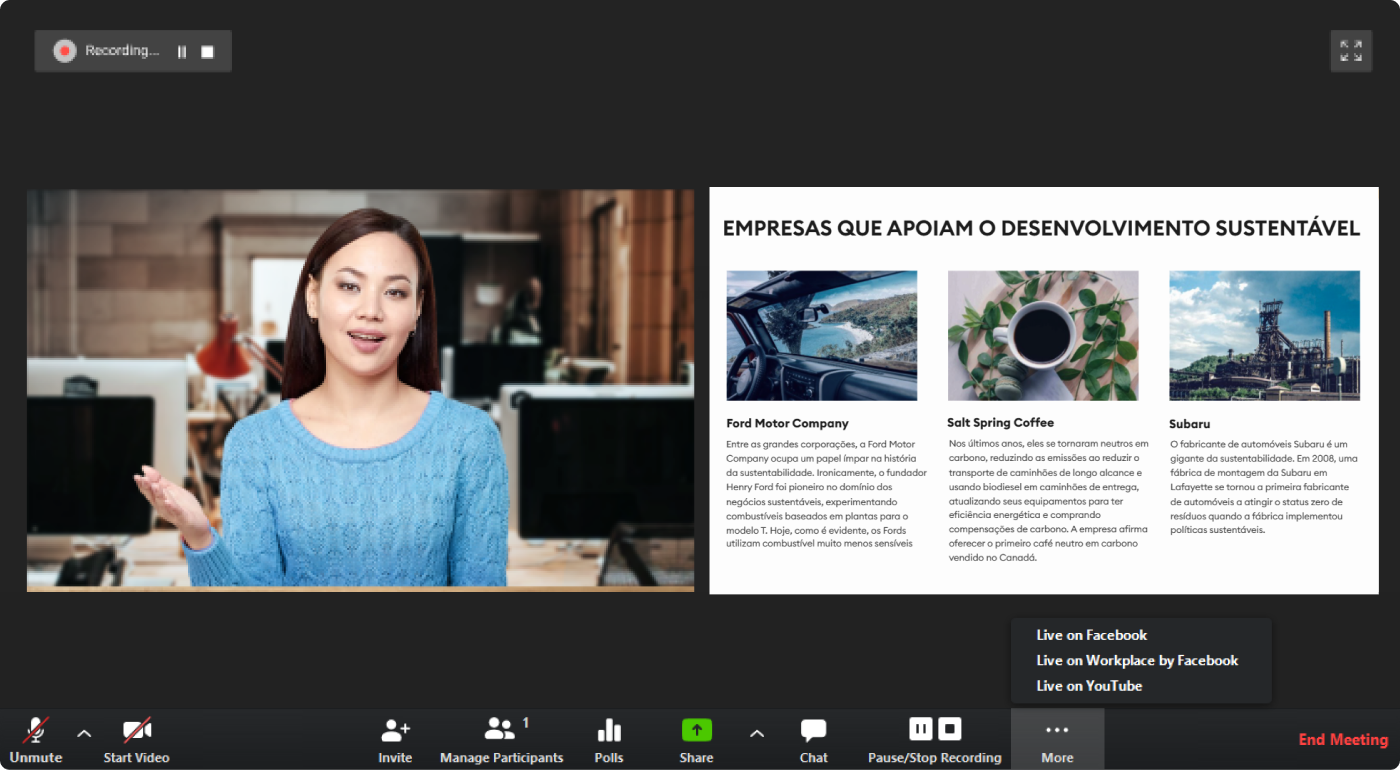Click the Salt Spring Coffee cup image

[1043, 335]
